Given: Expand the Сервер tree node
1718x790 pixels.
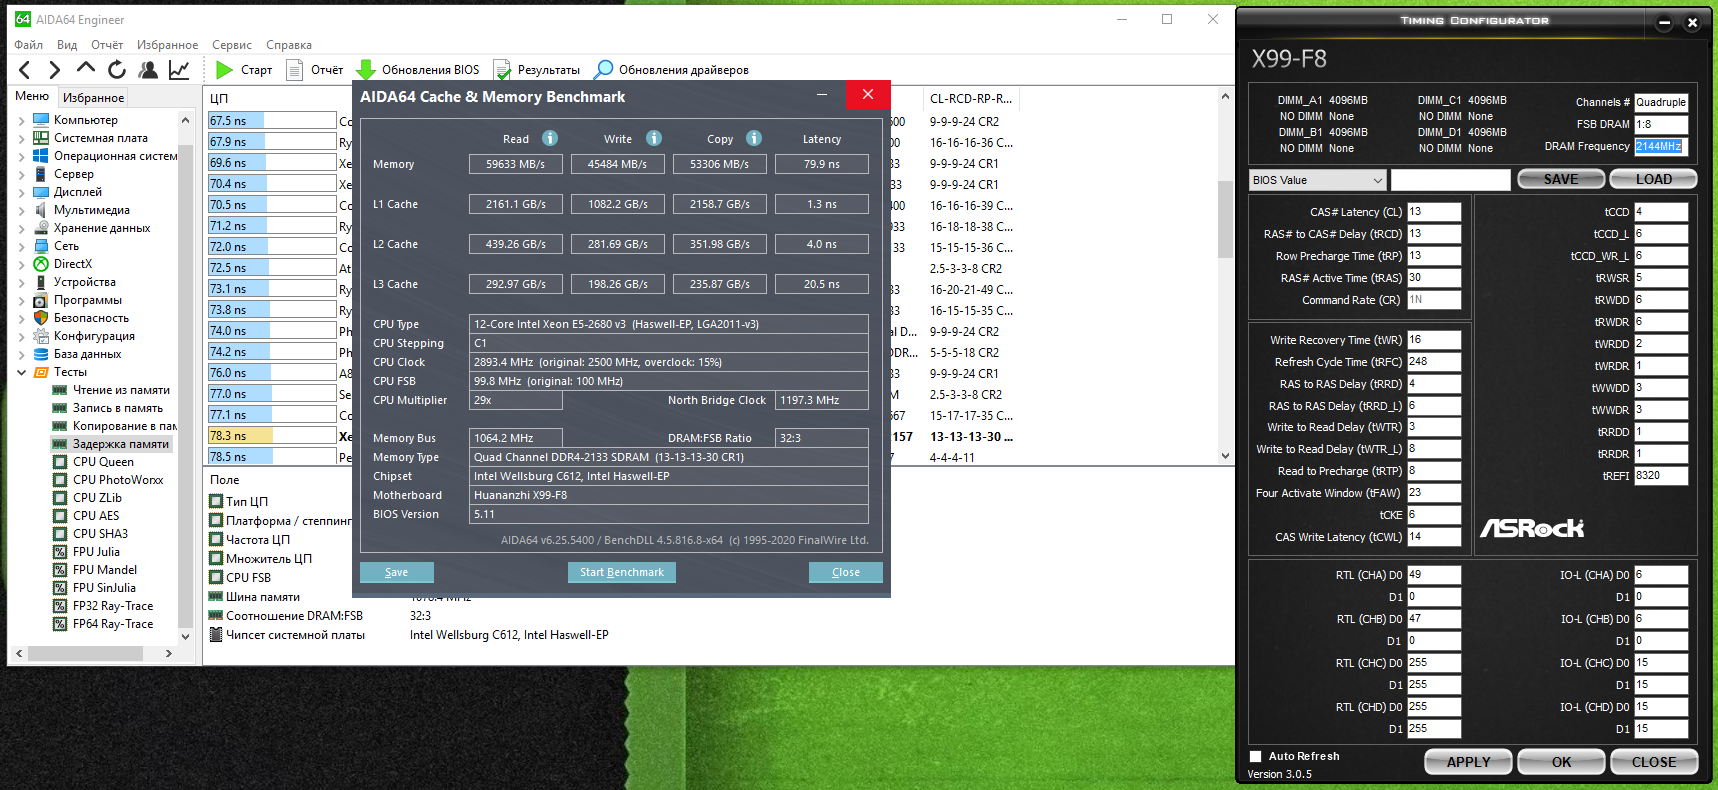Looking at the screenshot, I should click(x=22, y=174).
